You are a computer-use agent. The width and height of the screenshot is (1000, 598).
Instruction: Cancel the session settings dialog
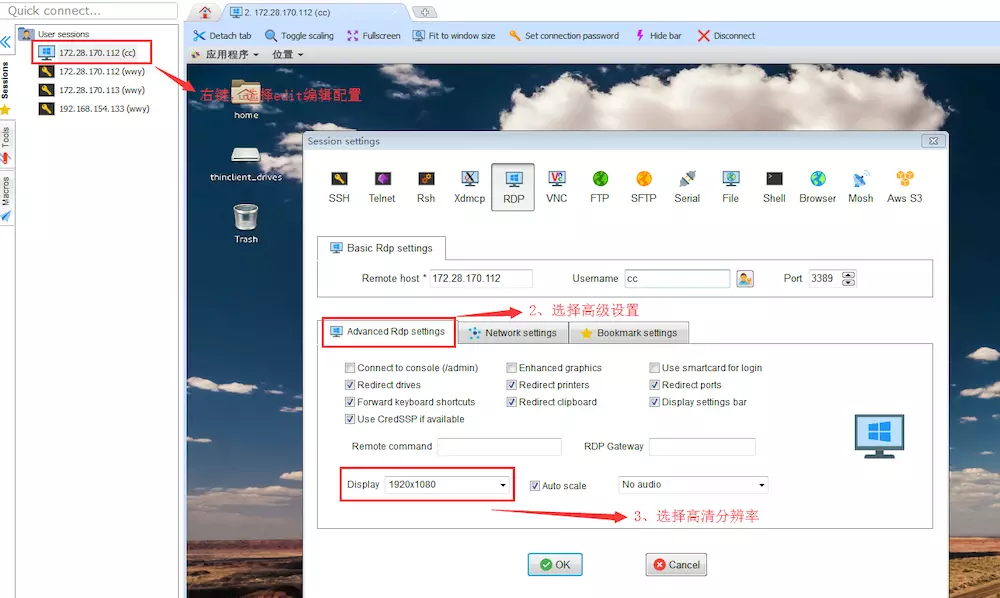point(676,565)
